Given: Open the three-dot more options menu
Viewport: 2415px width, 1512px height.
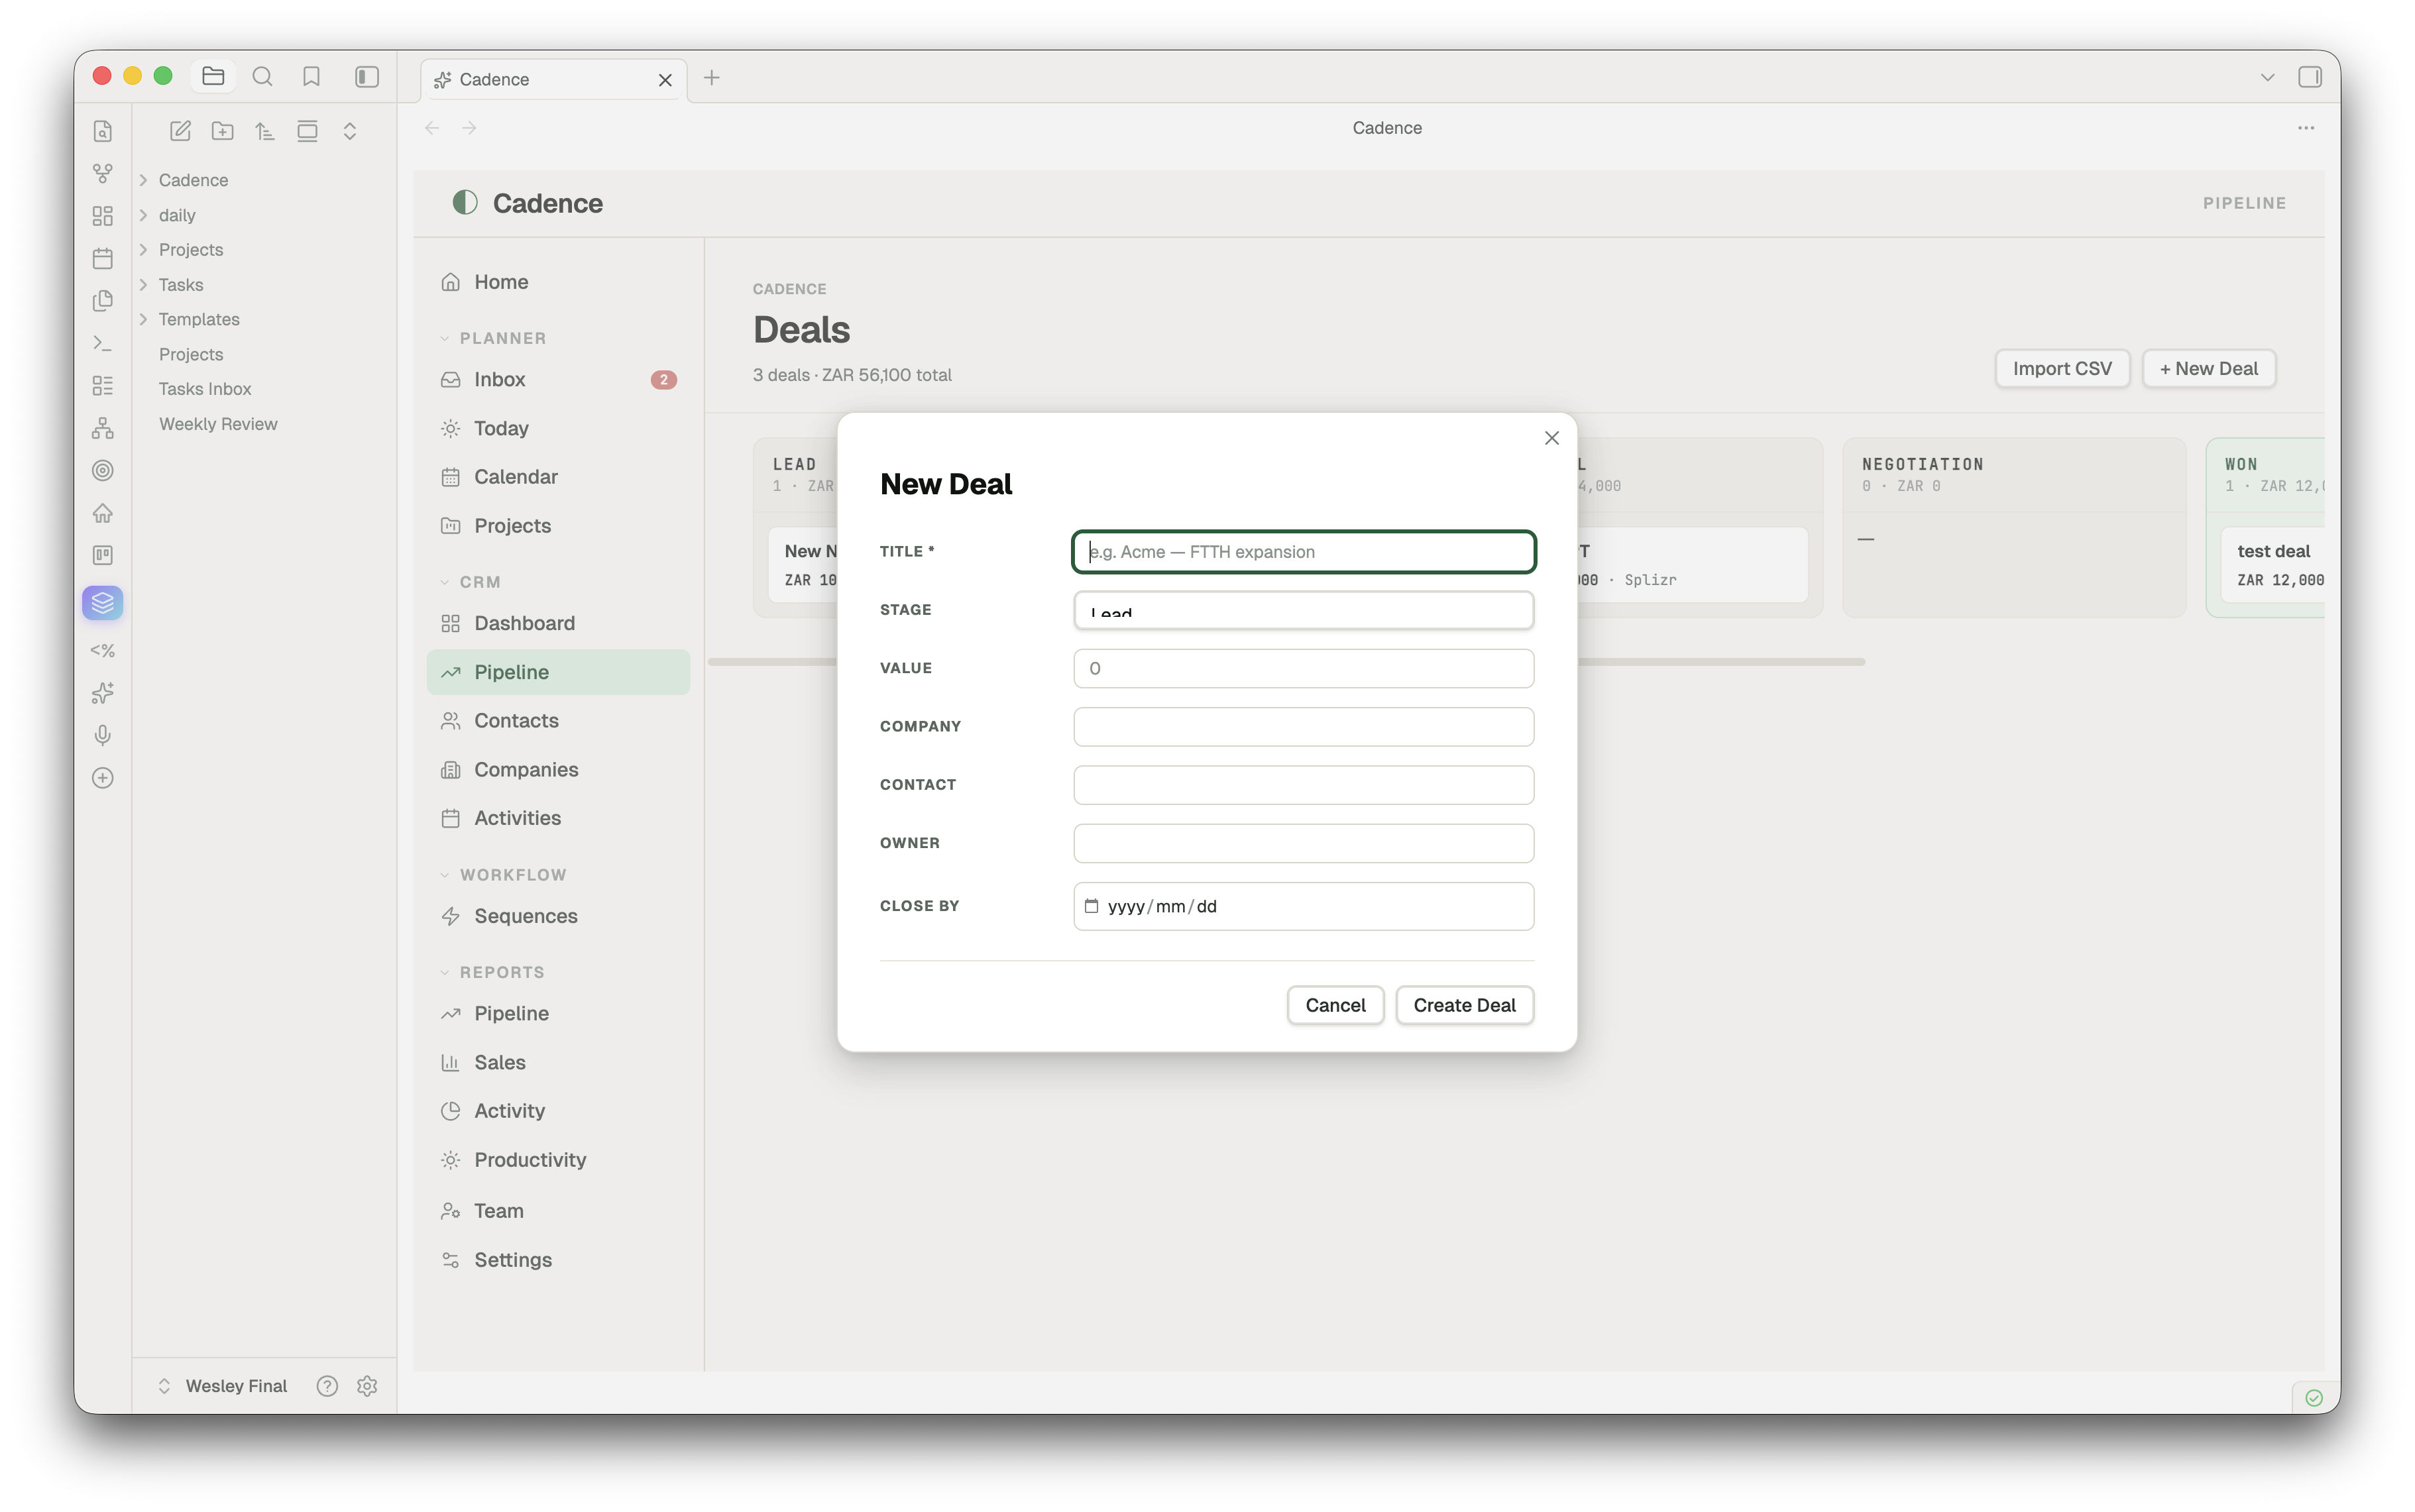Looking at the screenshot, I should pos(2306,128).
